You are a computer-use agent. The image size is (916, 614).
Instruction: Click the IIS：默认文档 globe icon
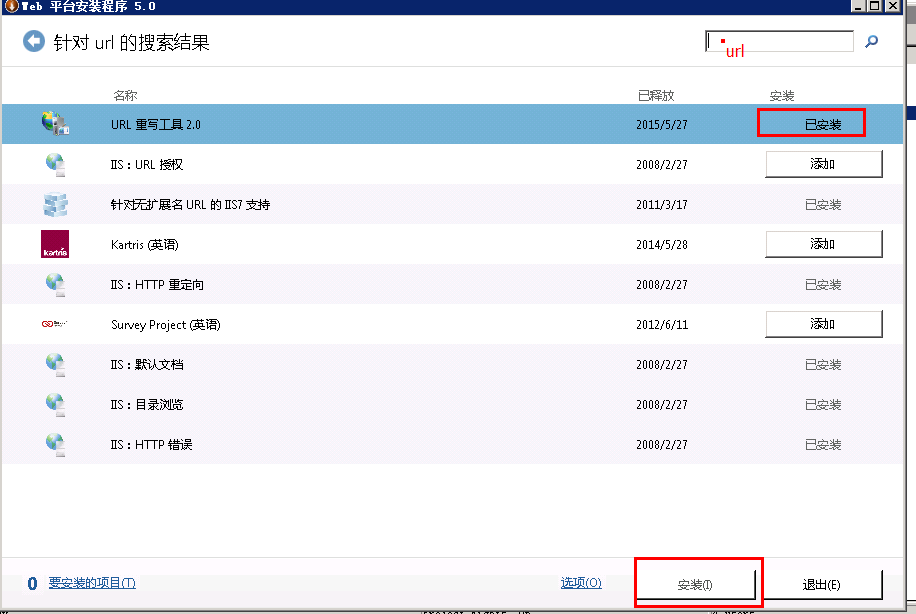tap(55, 365)
